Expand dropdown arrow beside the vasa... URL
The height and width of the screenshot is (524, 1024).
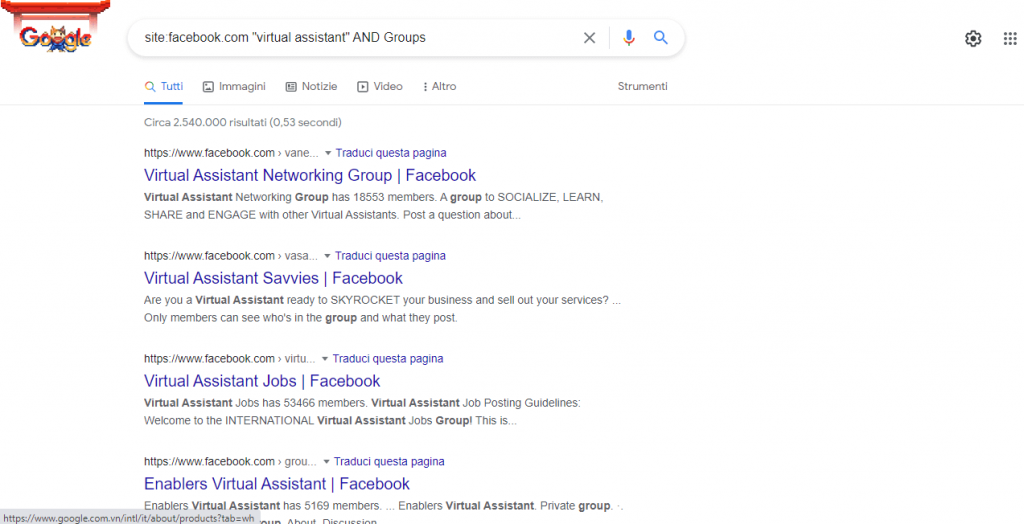[327, 256]
